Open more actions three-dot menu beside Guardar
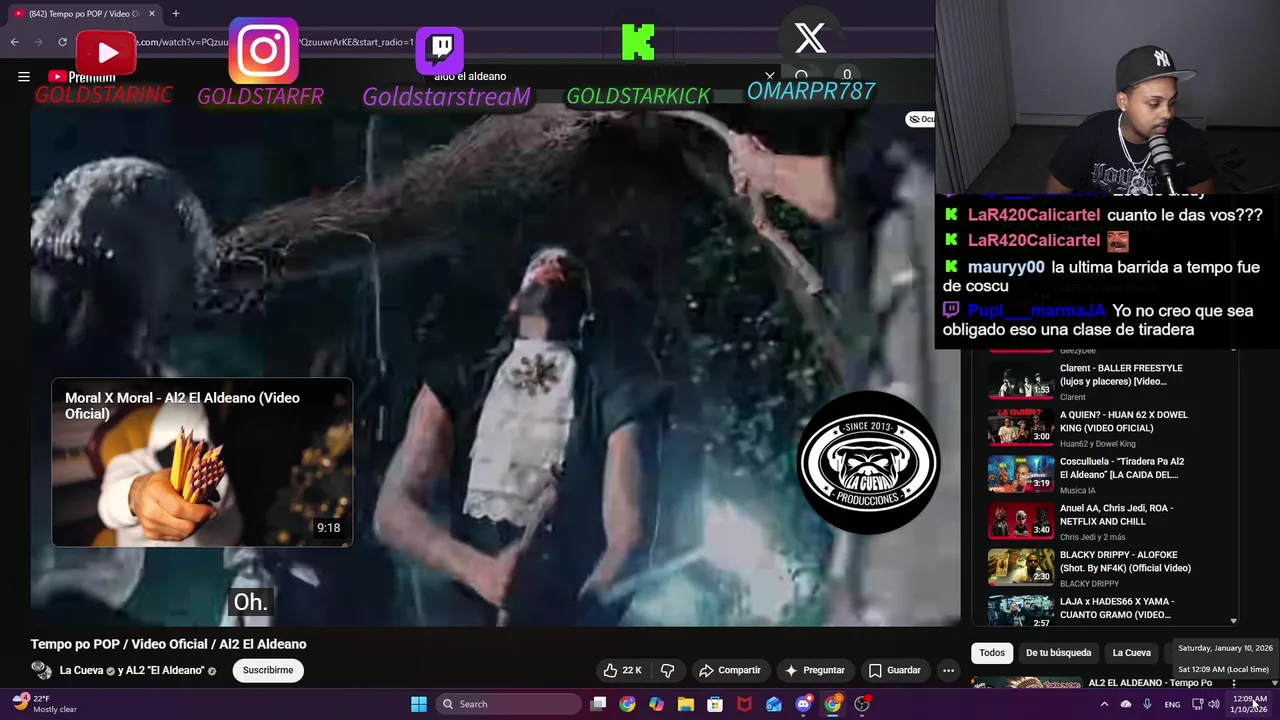This screenshot has height=720, width=1280. point(948,670)
